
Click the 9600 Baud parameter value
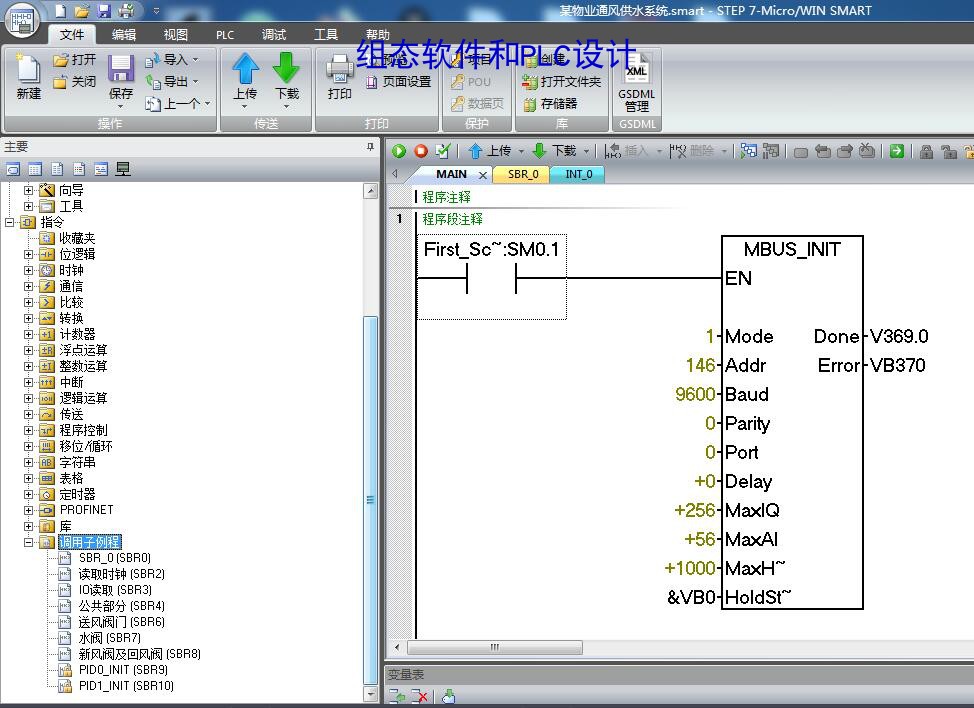coord(695,394)
